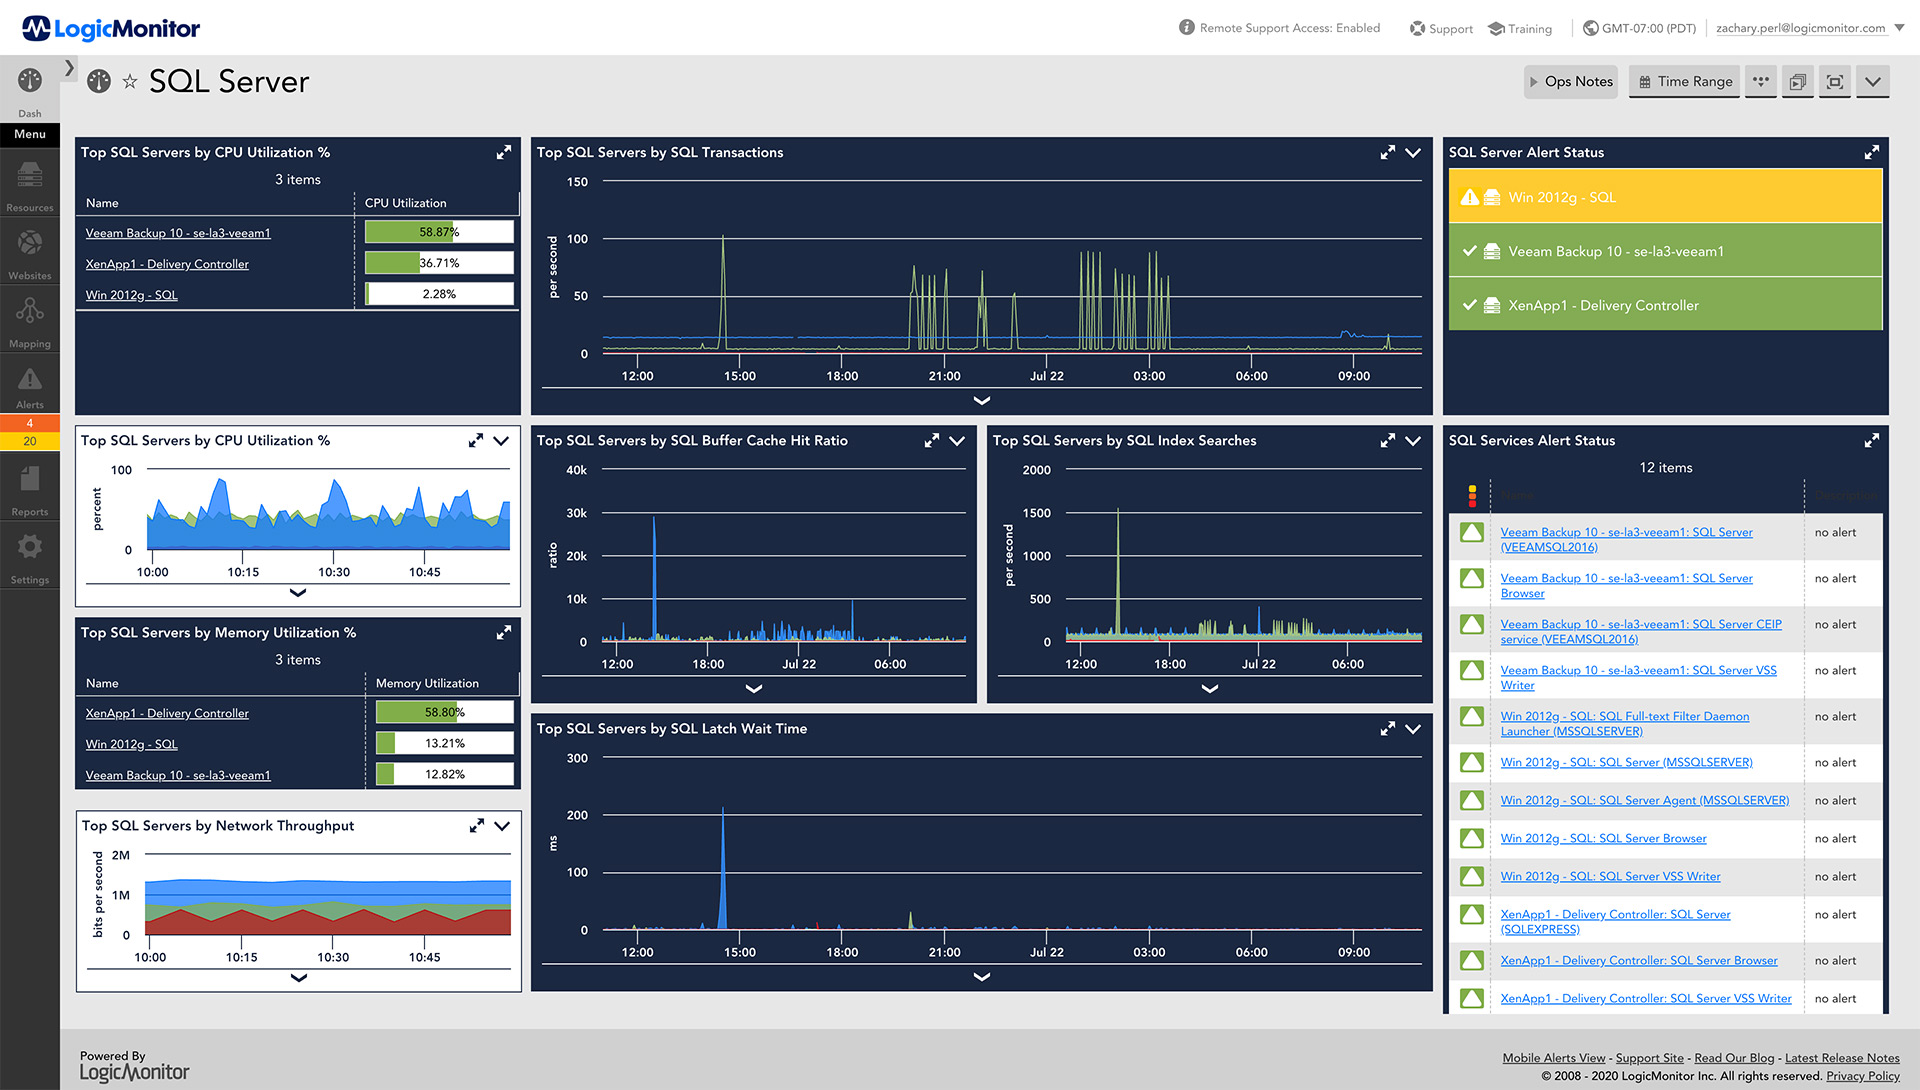Click the Remote Support Access info icon
The width and height of the screenshot is (1920, 1090).
click(1187, 27)
